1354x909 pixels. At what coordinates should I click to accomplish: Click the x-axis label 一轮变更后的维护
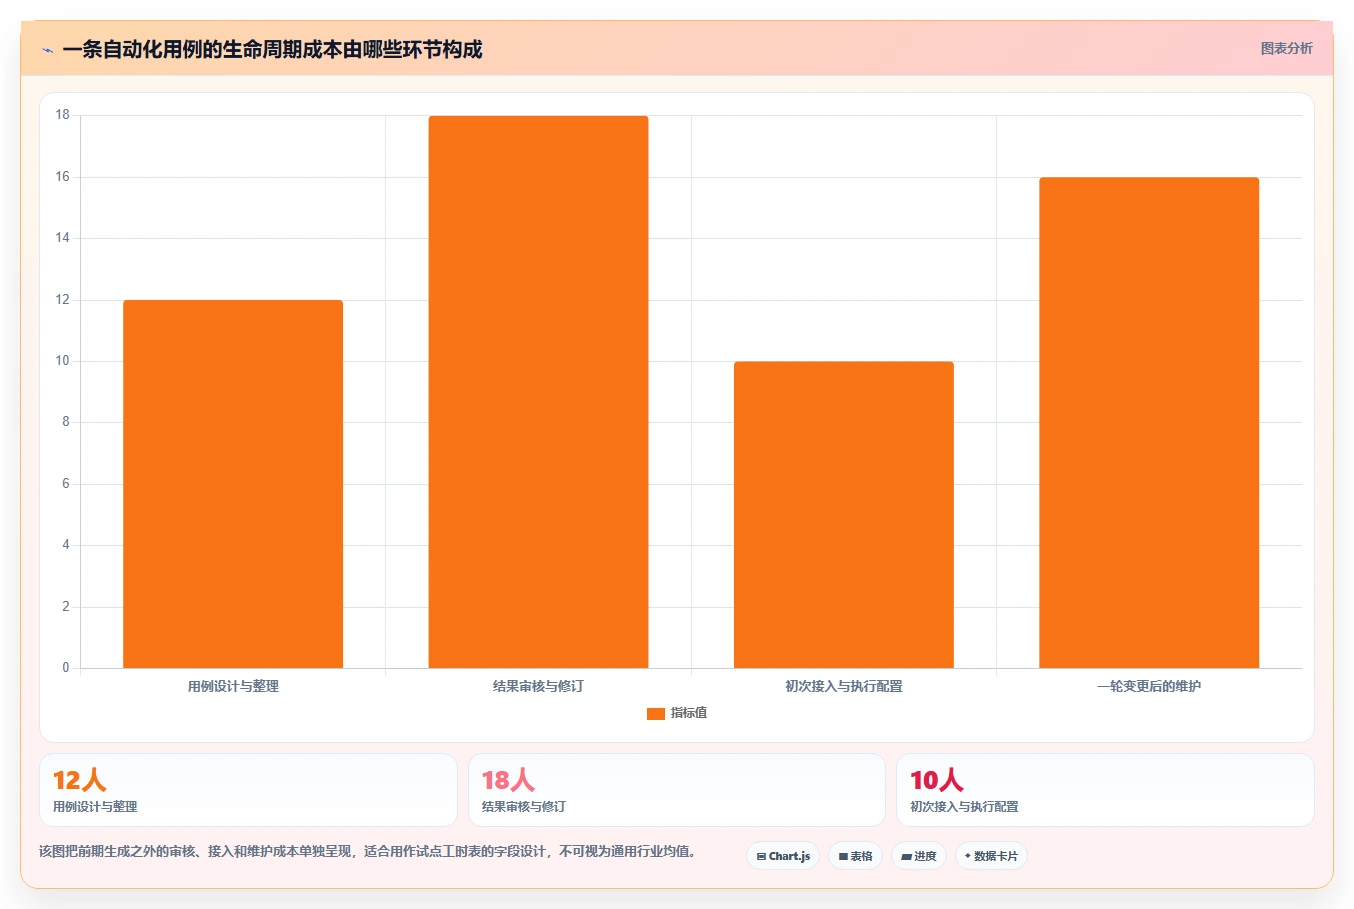[x=1149, y=686]
